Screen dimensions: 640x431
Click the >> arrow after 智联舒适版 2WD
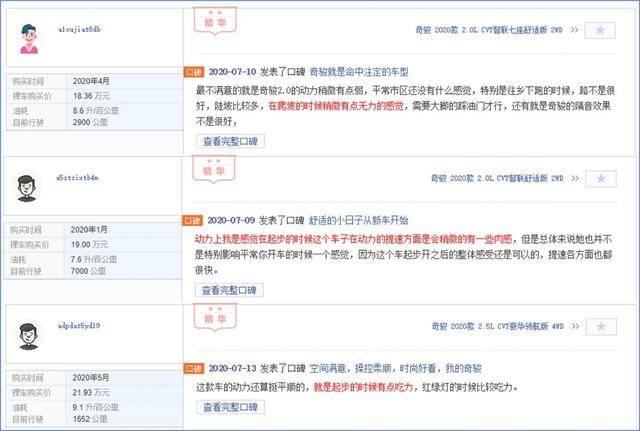(x=575, y=178)
